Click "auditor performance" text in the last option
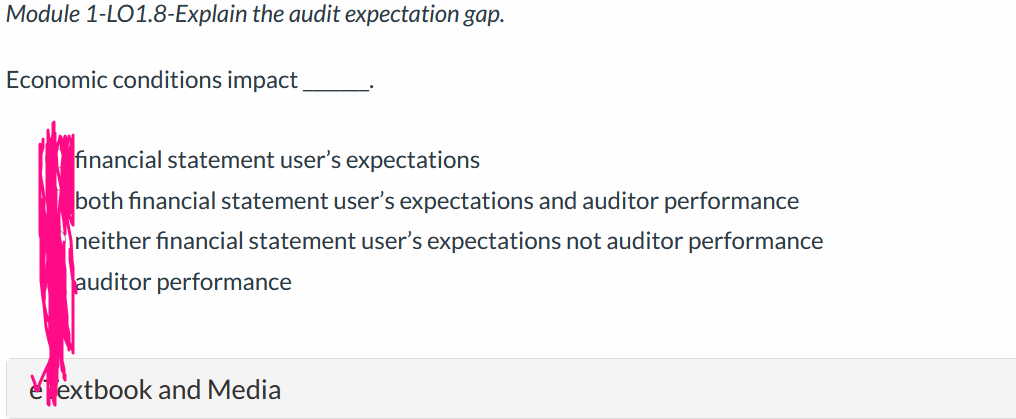1016x419 pixels. [183, 282]
